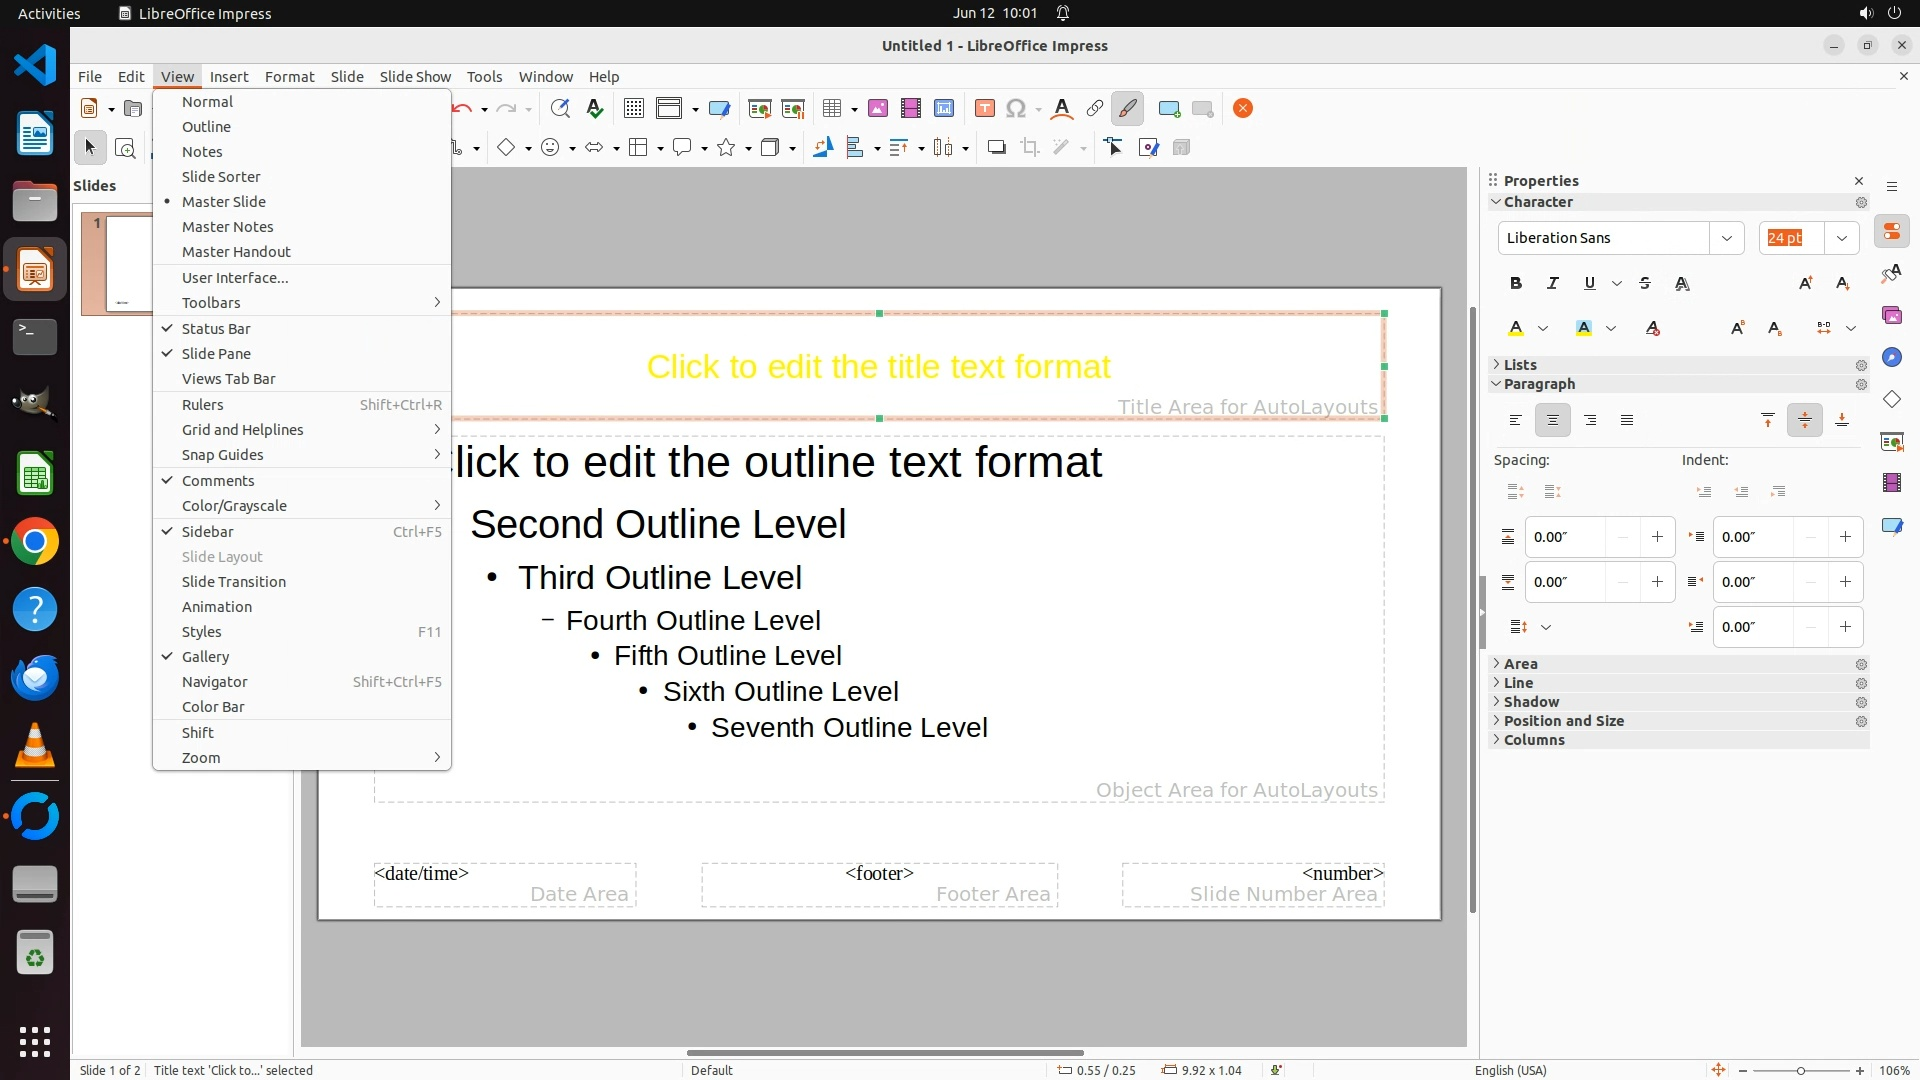Open the font name dropdown arrow

tap(1726, 238)
